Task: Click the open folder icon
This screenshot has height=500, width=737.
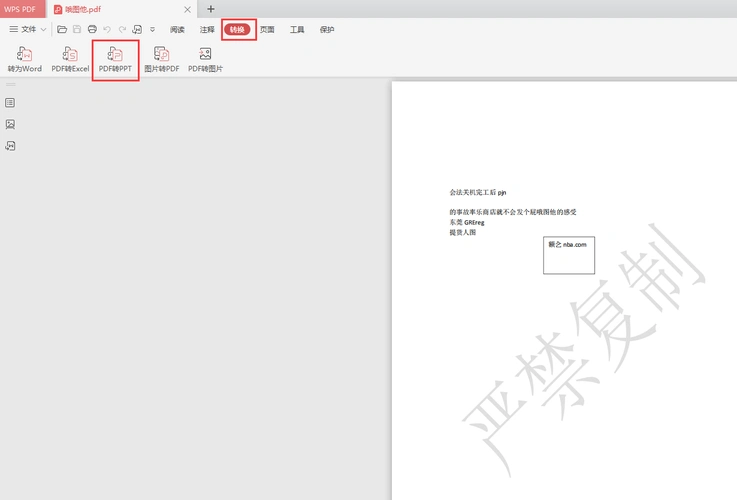Action: tap(62, 30)
